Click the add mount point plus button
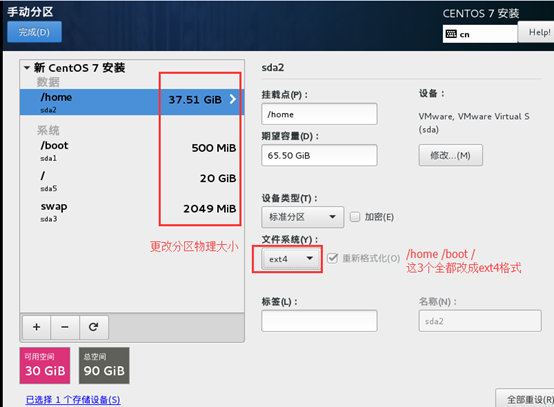554x407 pixels. click(37, 327)
